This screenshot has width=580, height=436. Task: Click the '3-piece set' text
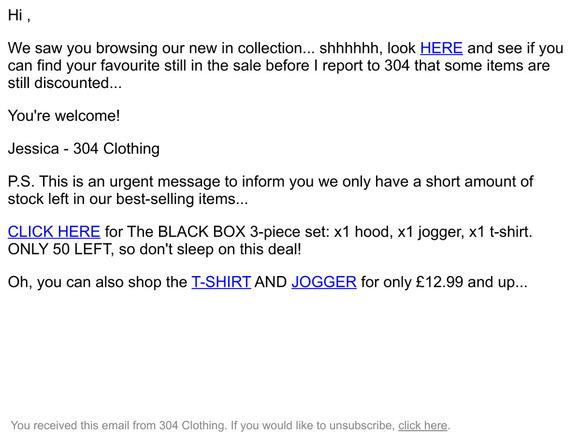(289, 232)
